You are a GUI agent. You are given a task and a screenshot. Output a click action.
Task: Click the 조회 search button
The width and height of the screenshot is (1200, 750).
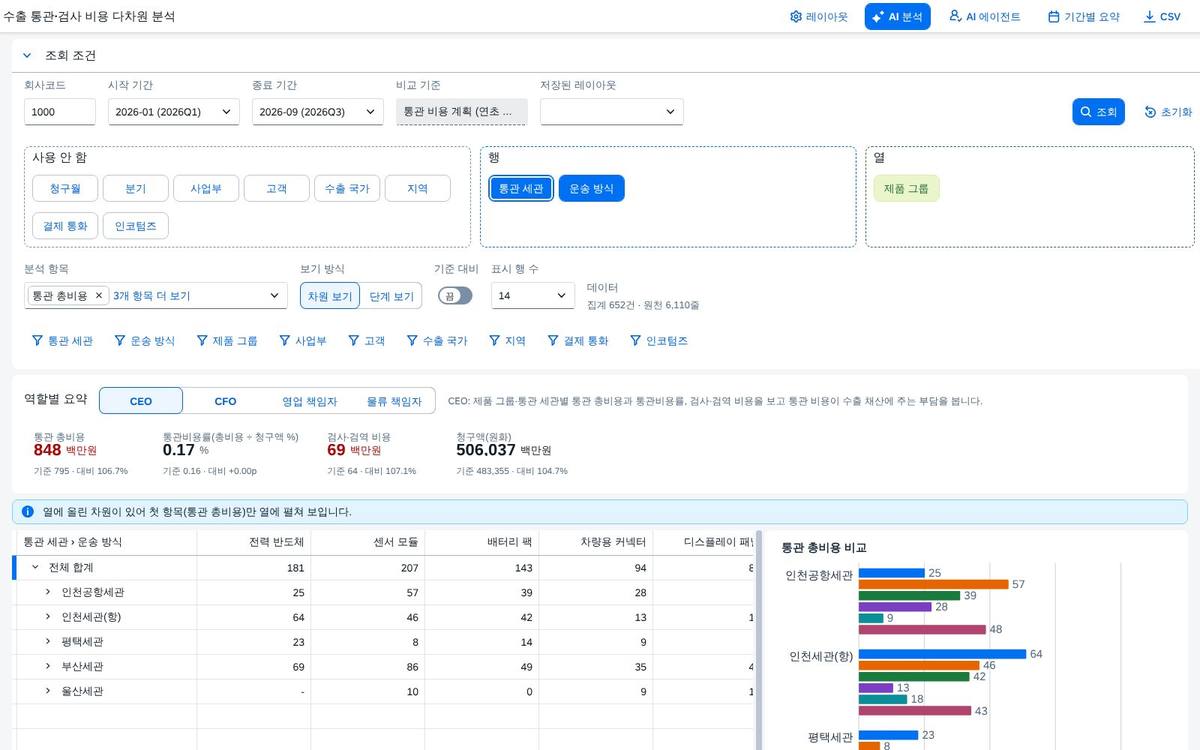pos(1099,112)
